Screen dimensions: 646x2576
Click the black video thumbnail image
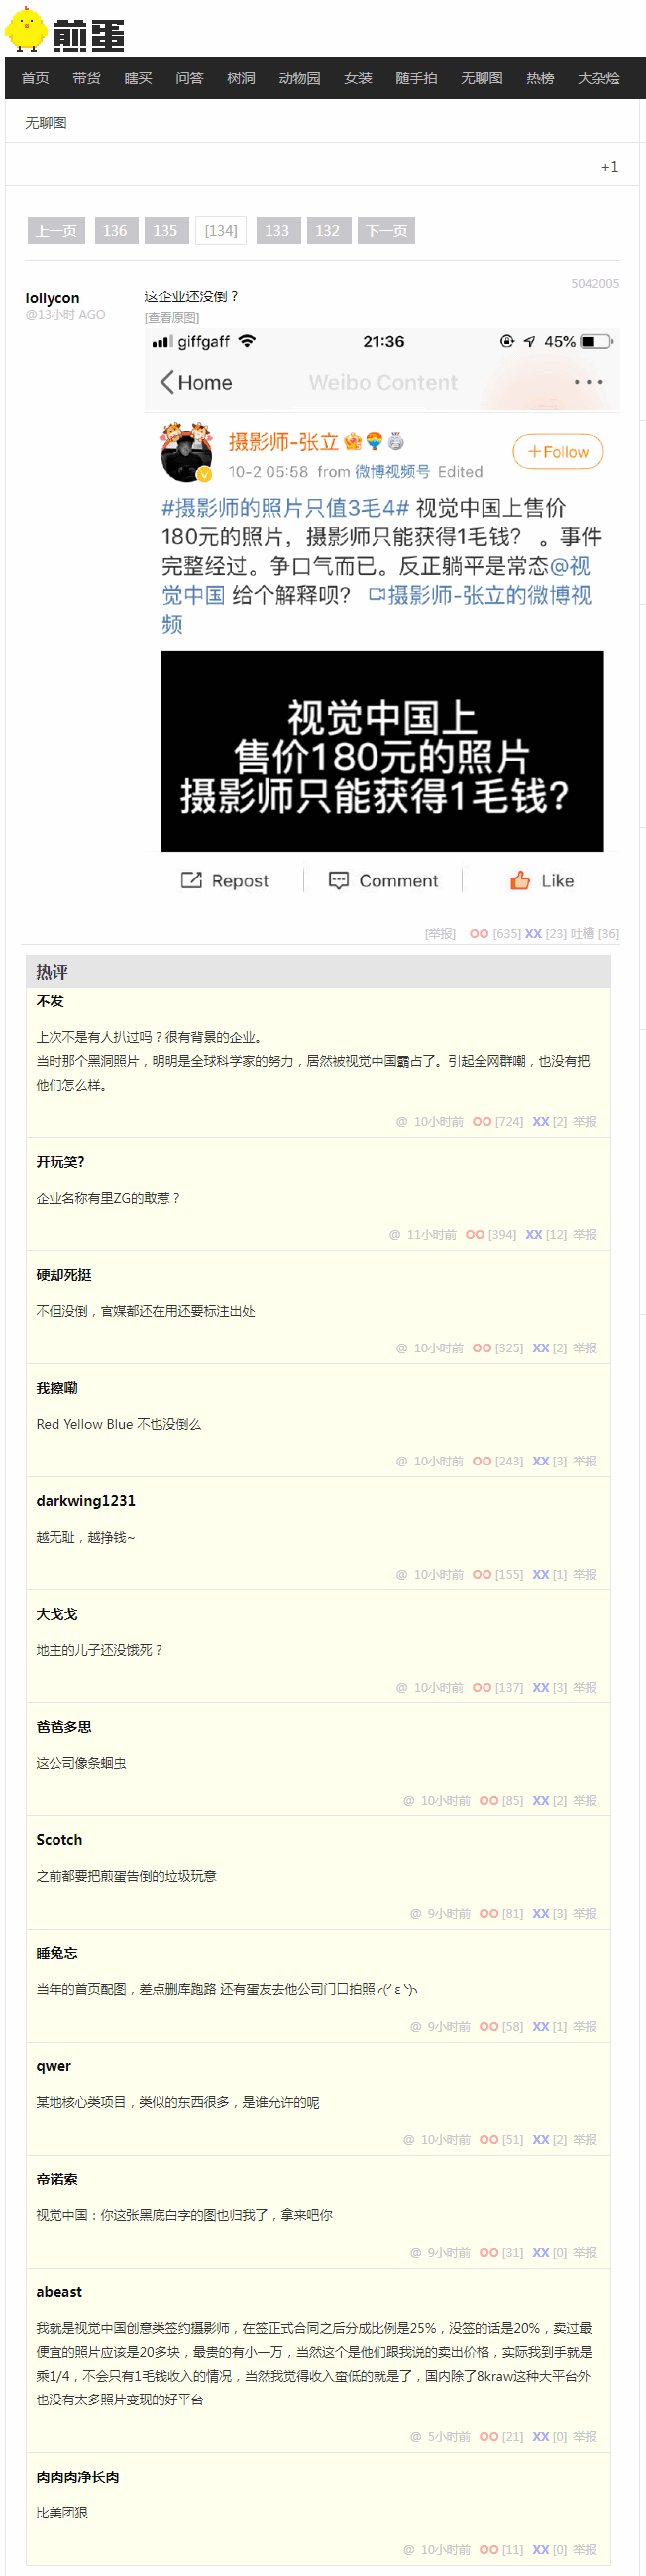coord(382,751)
